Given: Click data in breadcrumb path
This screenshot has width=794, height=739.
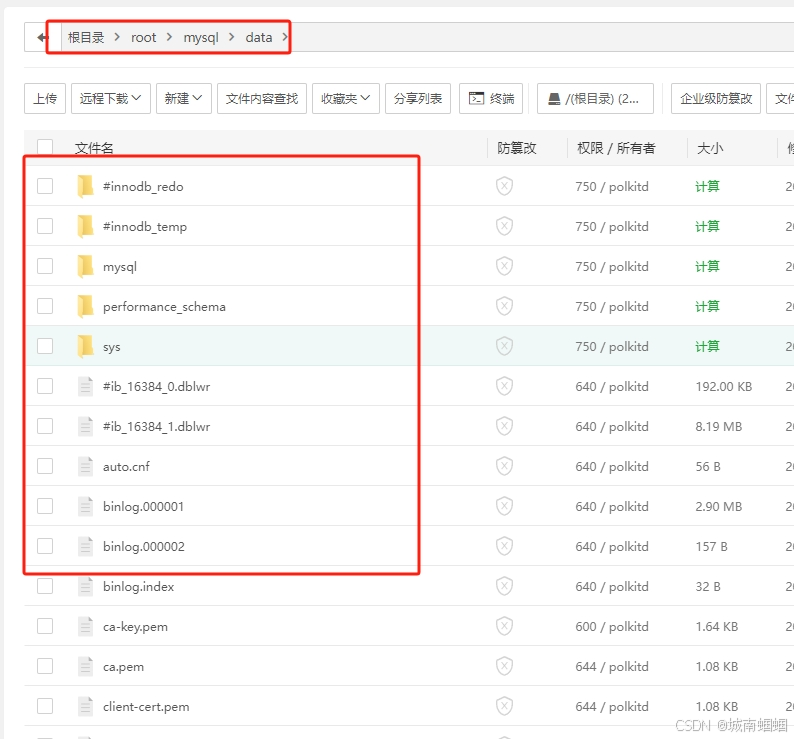Looking at the screenshot, I should point(259,37).
